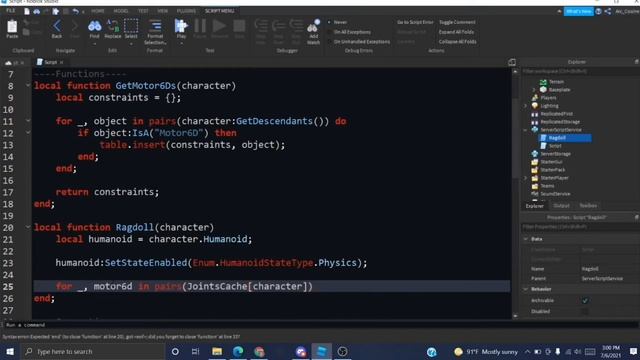Viewport: 640px width, 360px height.
Task: Click Toggle Comment action
Action: (457, 22)
